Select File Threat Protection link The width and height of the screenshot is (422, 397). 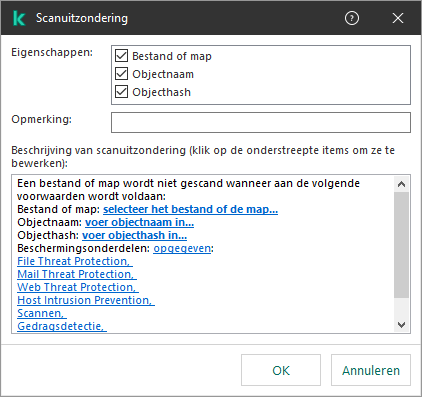click(x=75, y=261)
